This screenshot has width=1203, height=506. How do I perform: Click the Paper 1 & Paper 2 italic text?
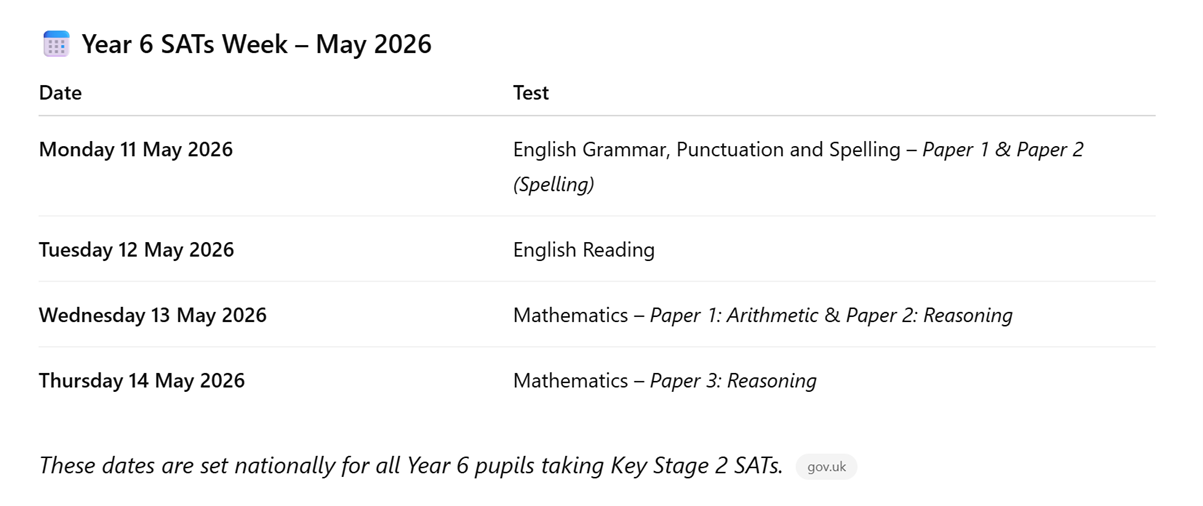point(1002,150)
